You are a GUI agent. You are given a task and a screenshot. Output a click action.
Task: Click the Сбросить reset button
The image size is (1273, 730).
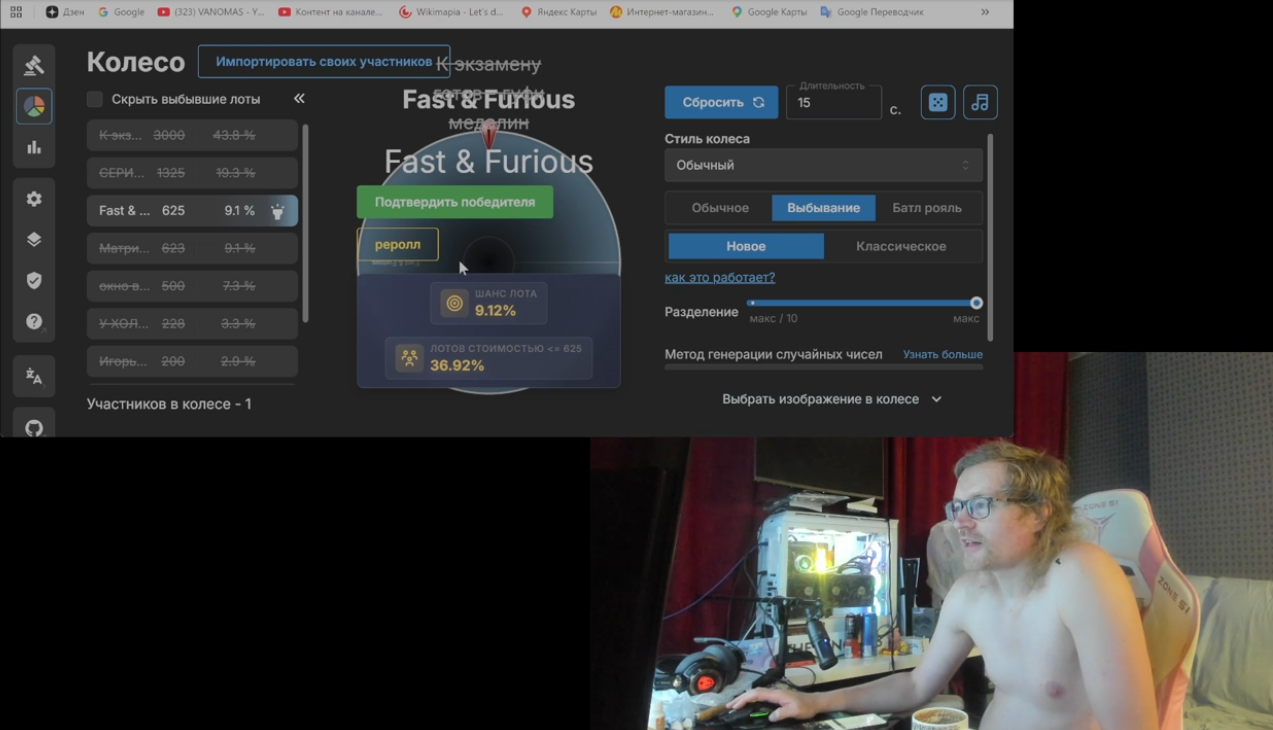[x=721, y=102]
